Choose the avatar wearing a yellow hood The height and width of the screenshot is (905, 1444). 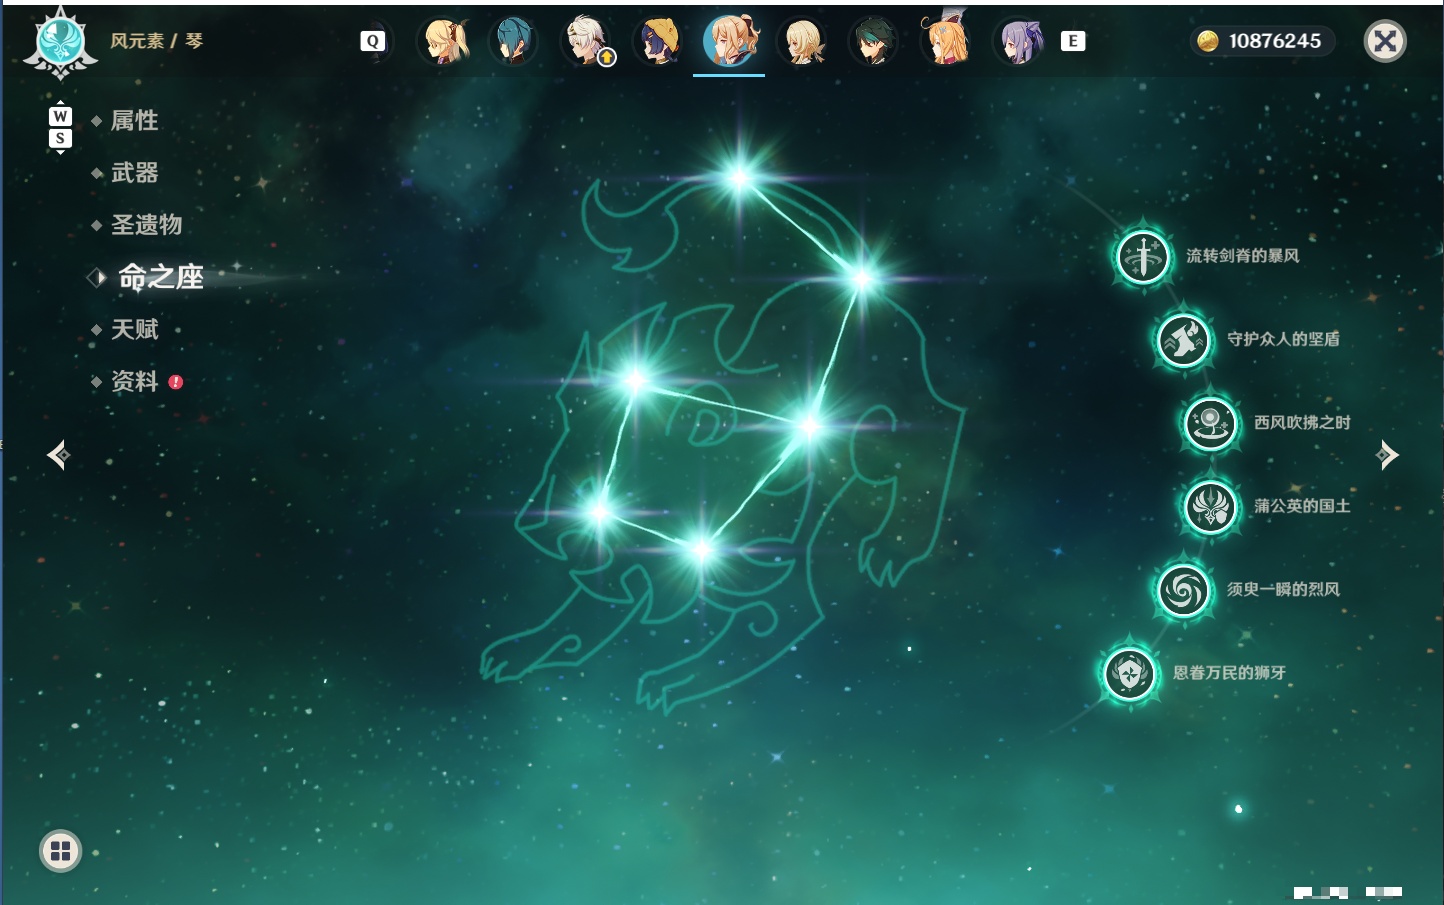pyautogui.click(x=658, y=41)
